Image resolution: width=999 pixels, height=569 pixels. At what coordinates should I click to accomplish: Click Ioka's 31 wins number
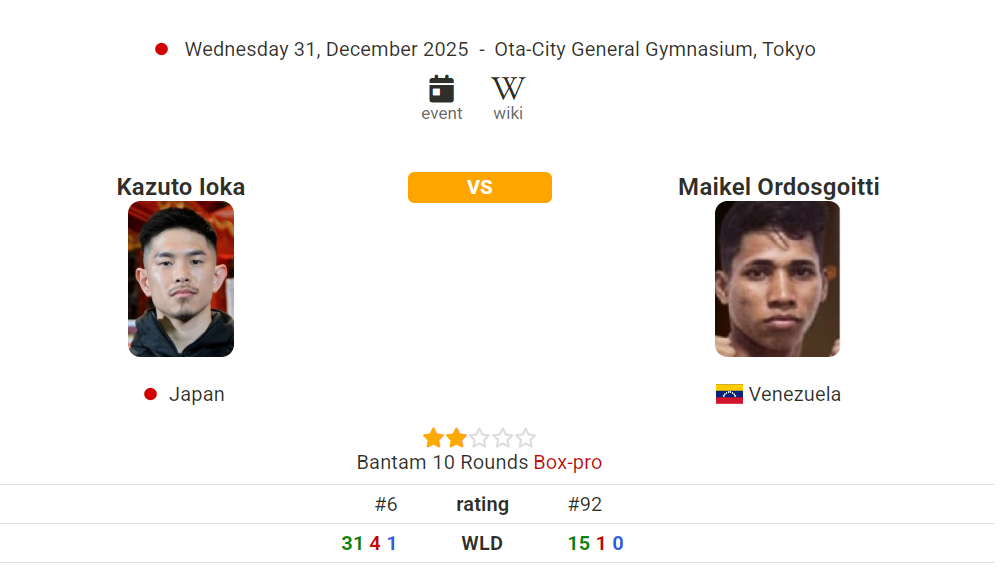click(x=352, y=544)
